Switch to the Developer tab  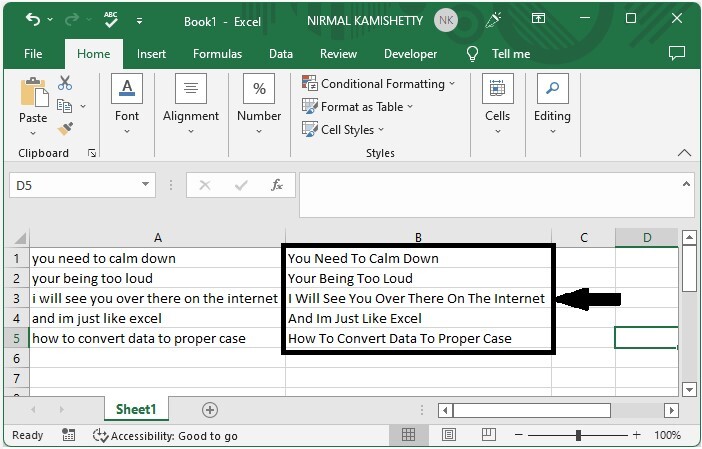(410, 54)
